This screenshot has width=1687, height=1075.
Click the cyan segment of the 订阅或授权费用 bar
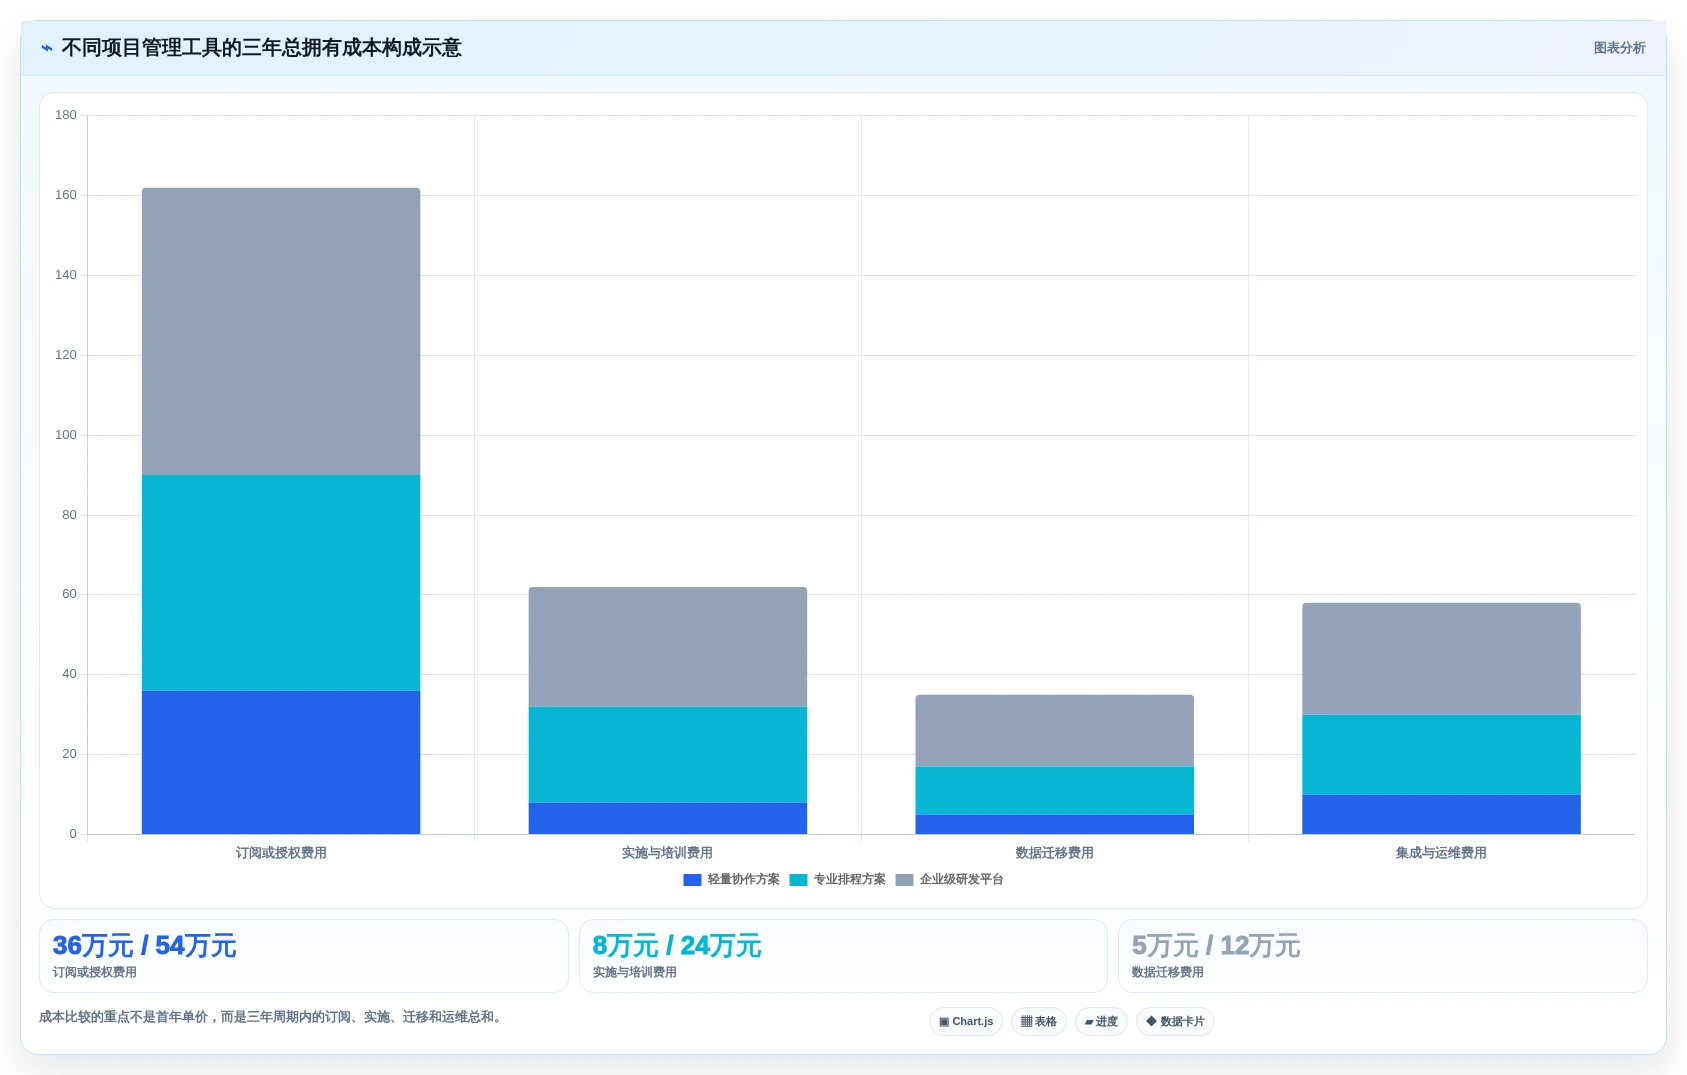281,583
